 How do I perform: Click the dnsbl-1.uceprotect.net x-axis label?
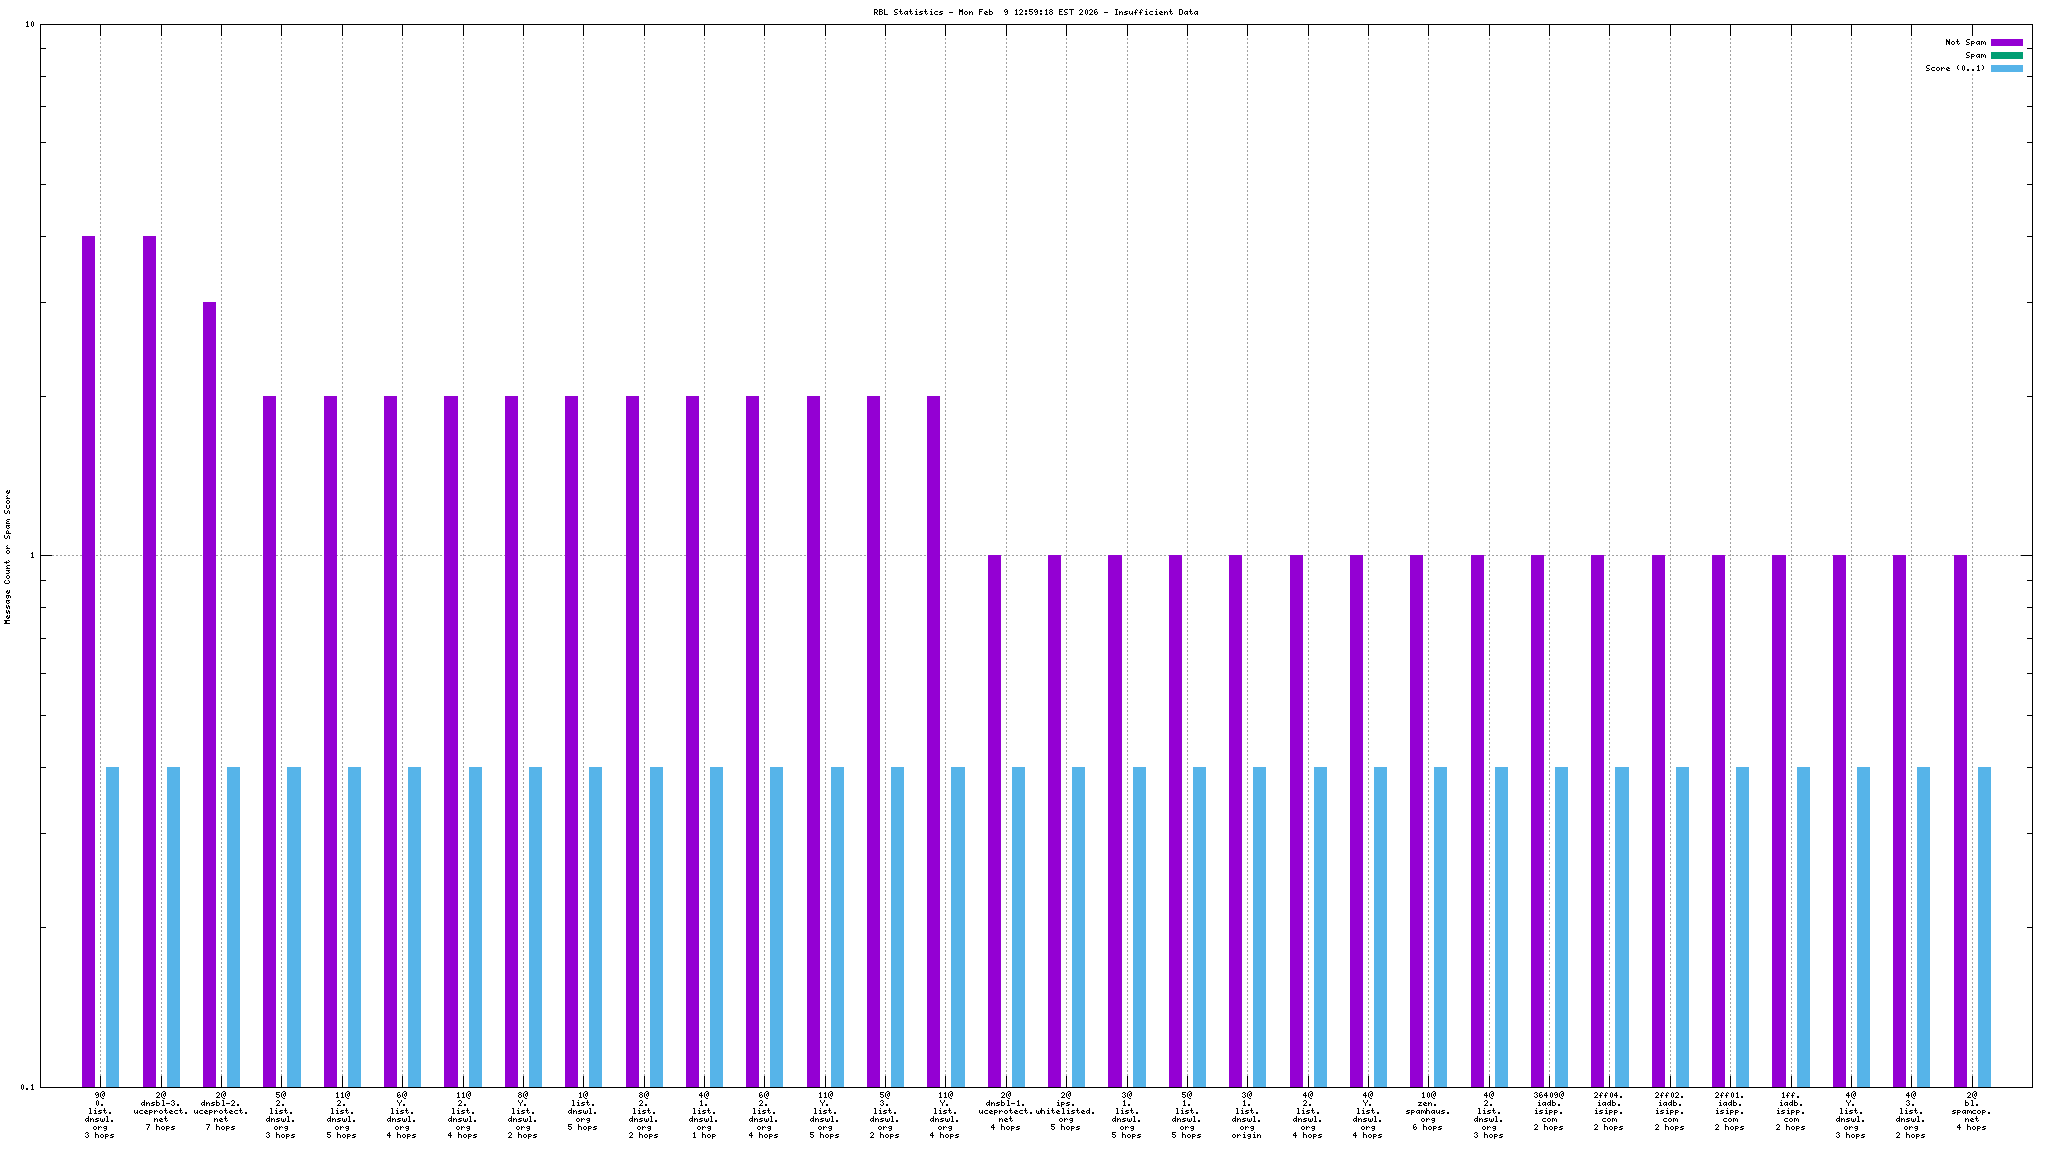coord(1005,1111)
